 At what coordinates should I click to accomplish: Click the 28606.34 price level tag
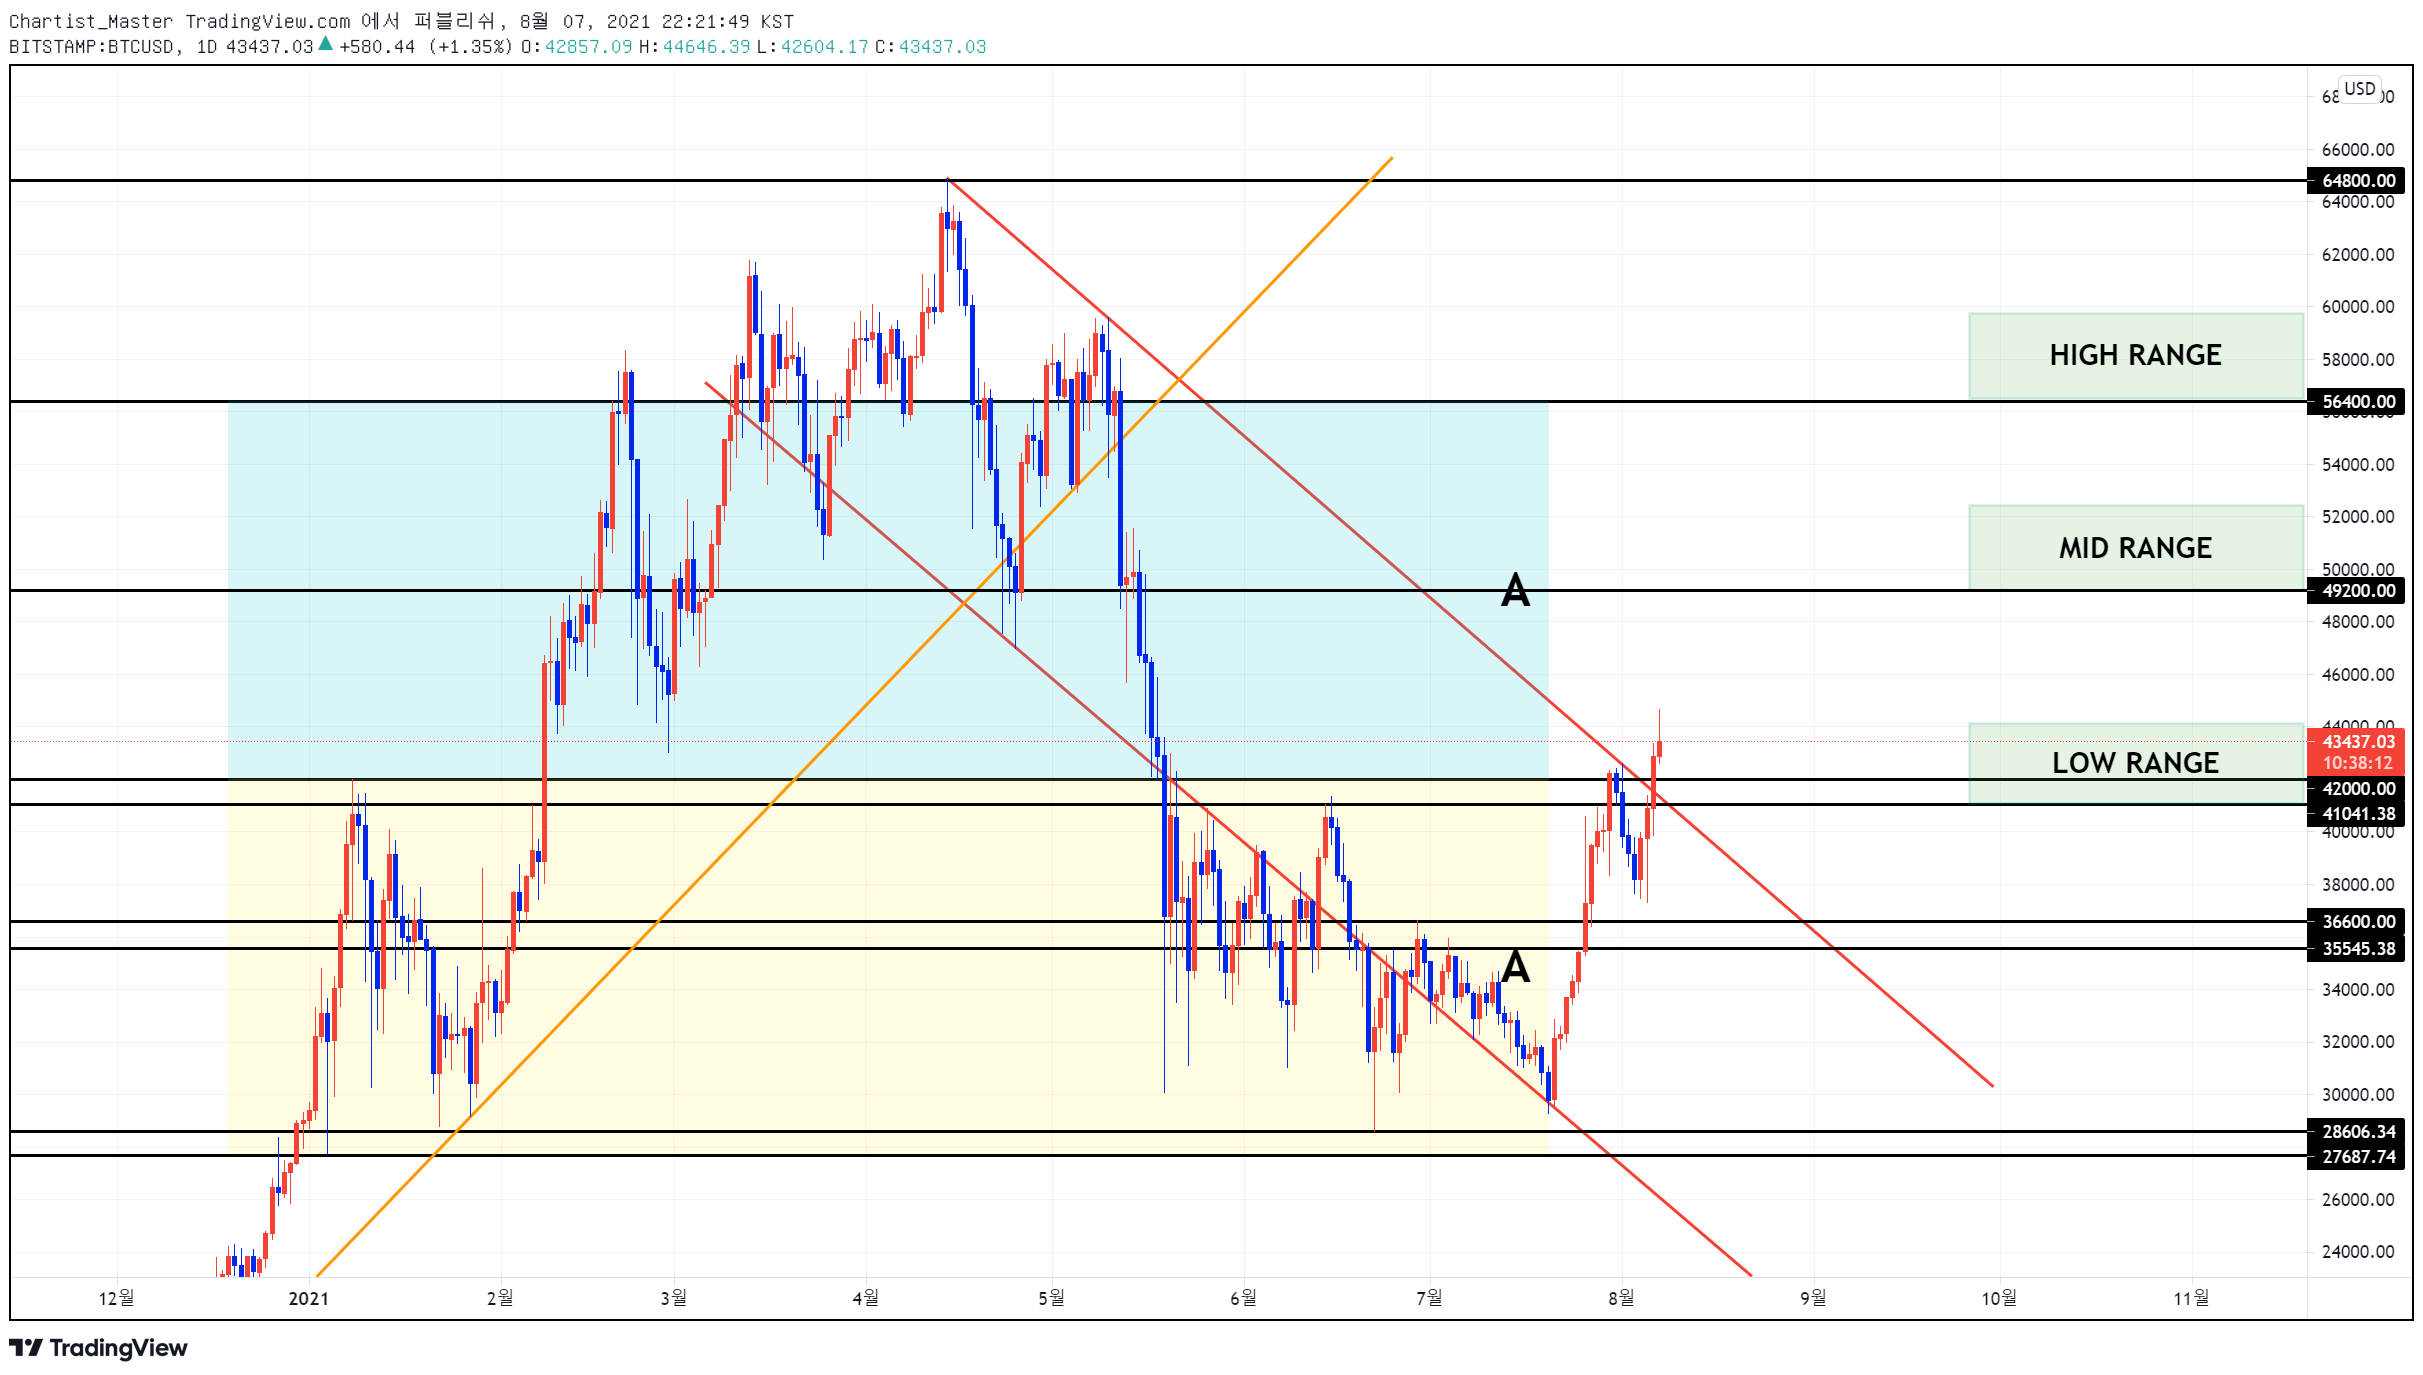coord(2356,1131)
